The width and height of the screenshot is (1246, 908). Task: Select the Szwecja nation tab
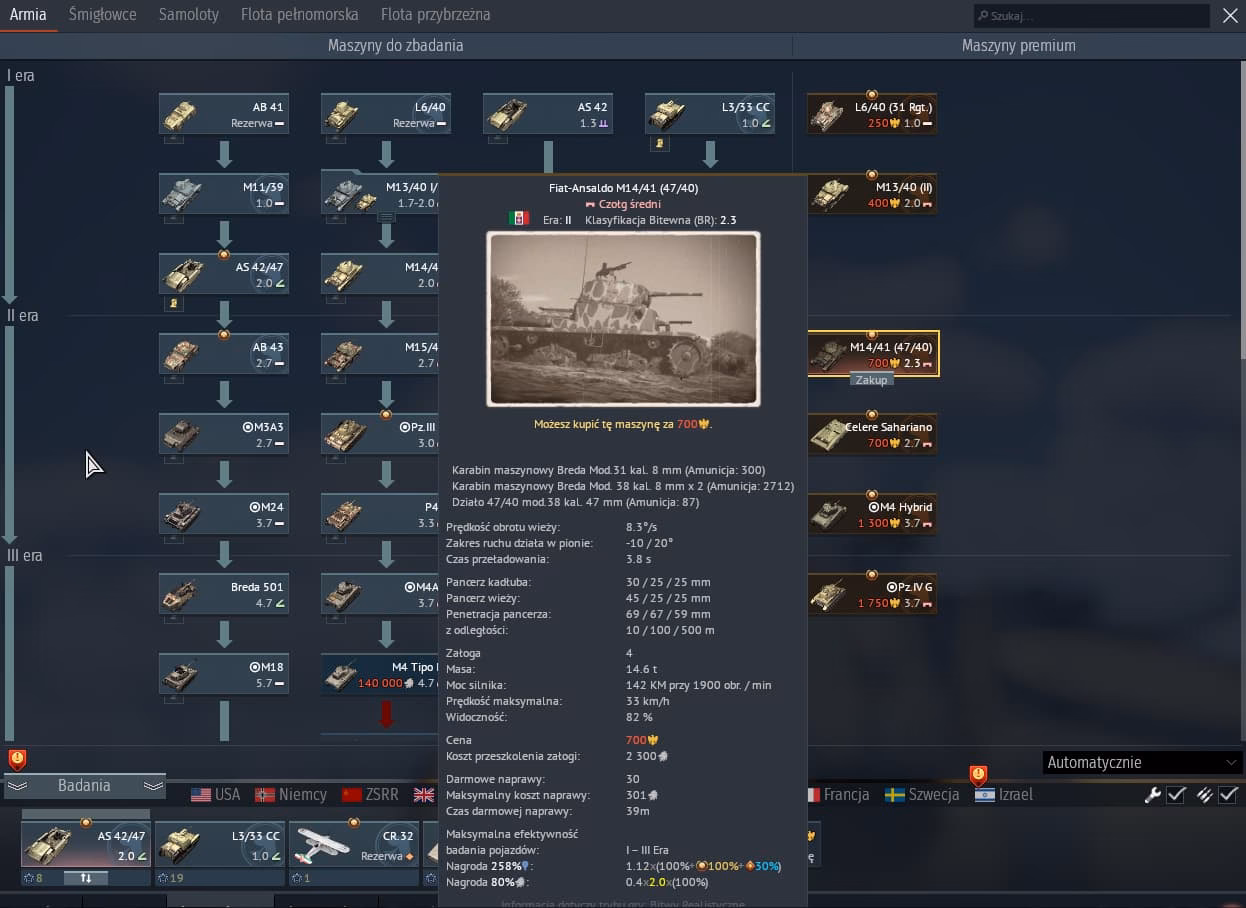(922, 795)
